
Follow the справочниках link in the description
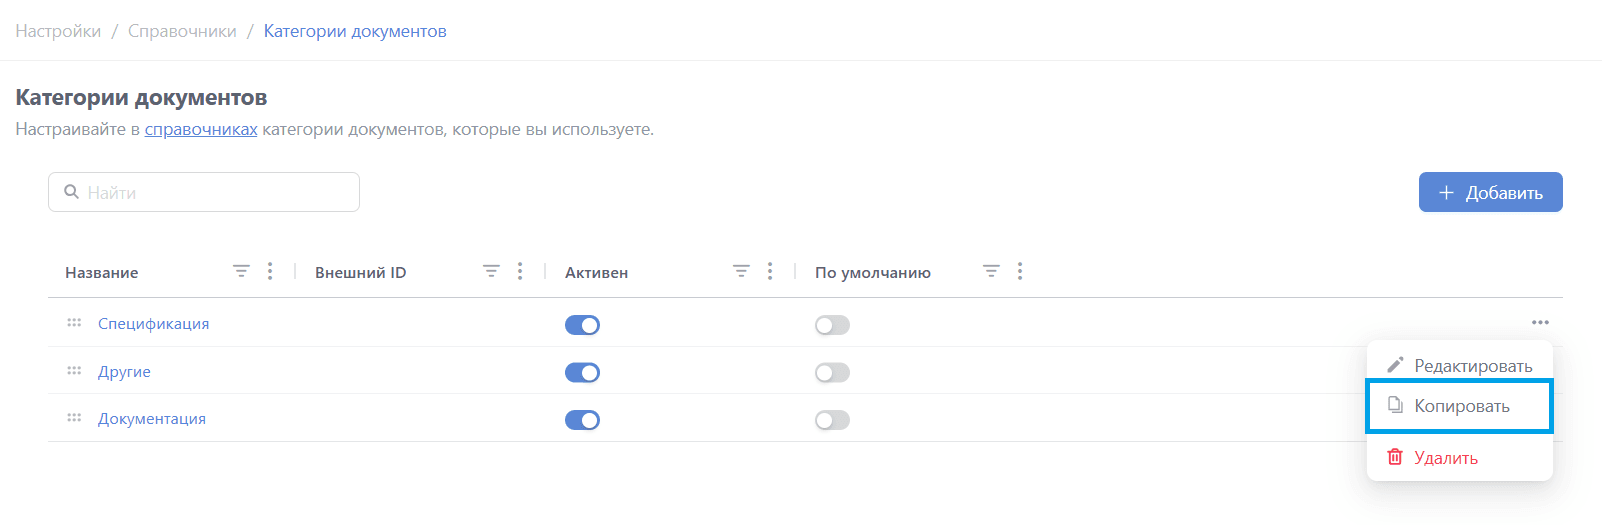click(201, 129)
